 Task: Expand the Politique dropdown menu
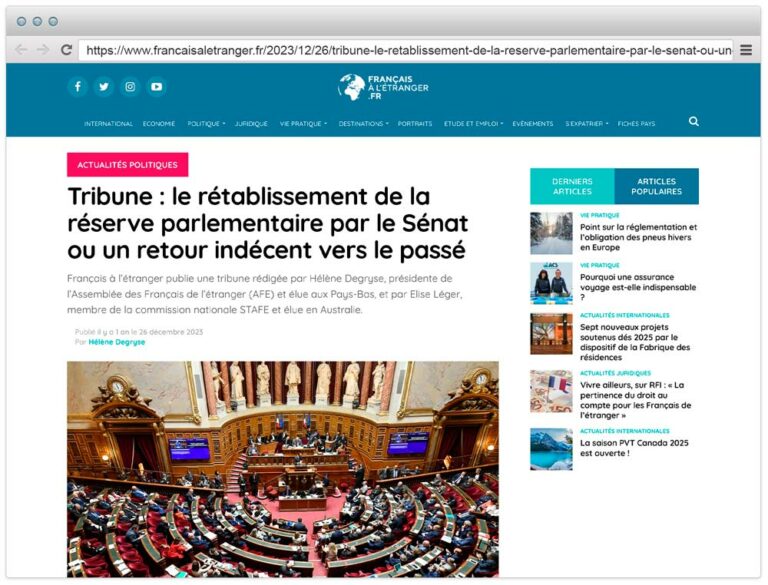[206, 123]
